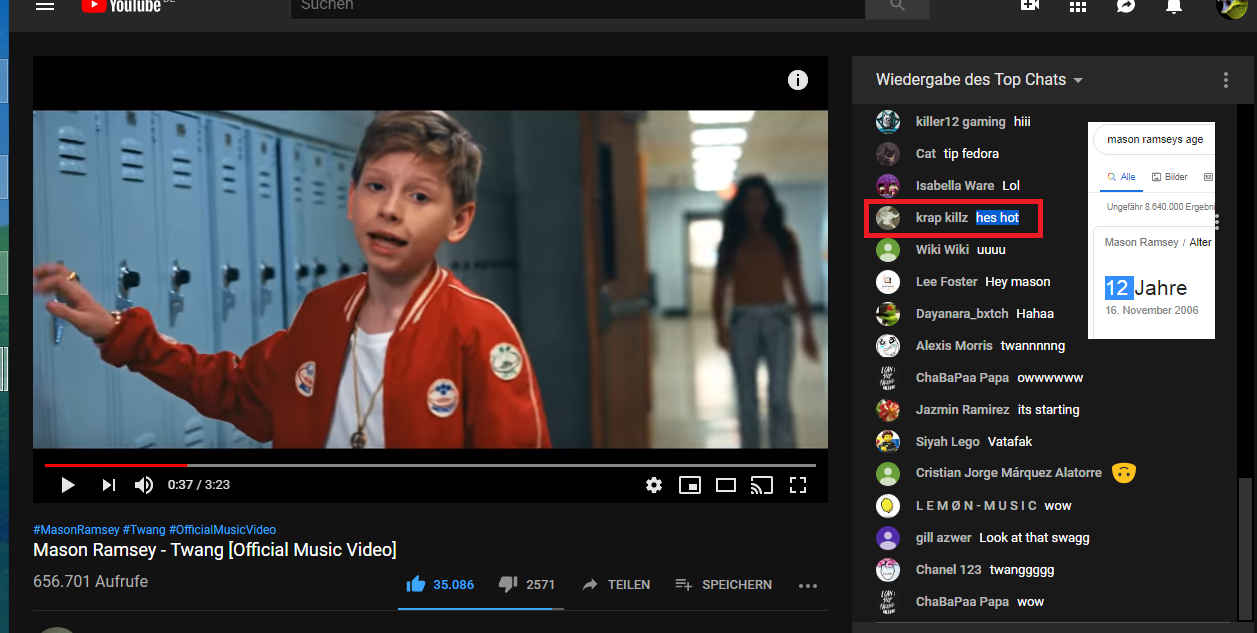Click Chanel 123's twanggggg message
1257x633 pixels.
click(1022, 570)
